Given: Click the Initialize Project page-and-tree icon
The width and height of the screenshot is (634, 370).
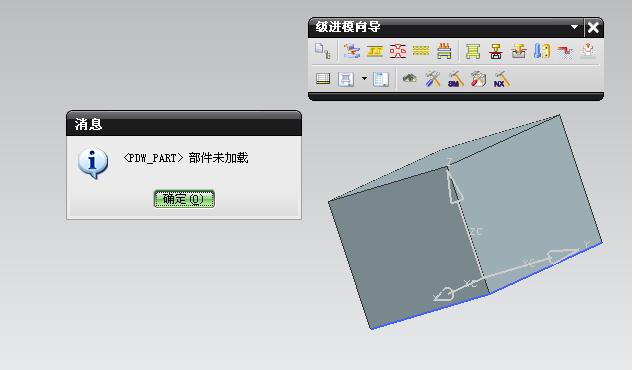Looking at the screenshot, I should click(x=322, y=51).
